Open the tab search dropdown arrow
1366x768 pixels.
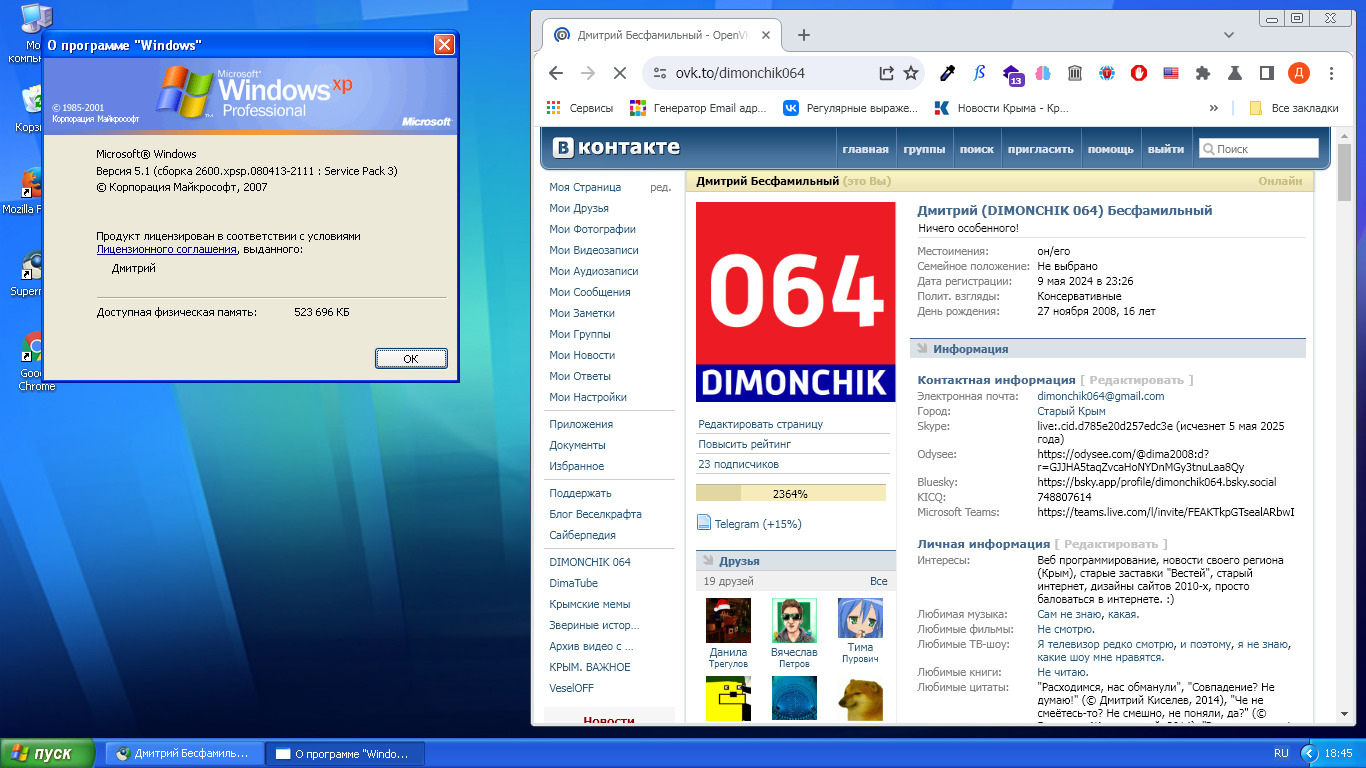point(1229,35)
